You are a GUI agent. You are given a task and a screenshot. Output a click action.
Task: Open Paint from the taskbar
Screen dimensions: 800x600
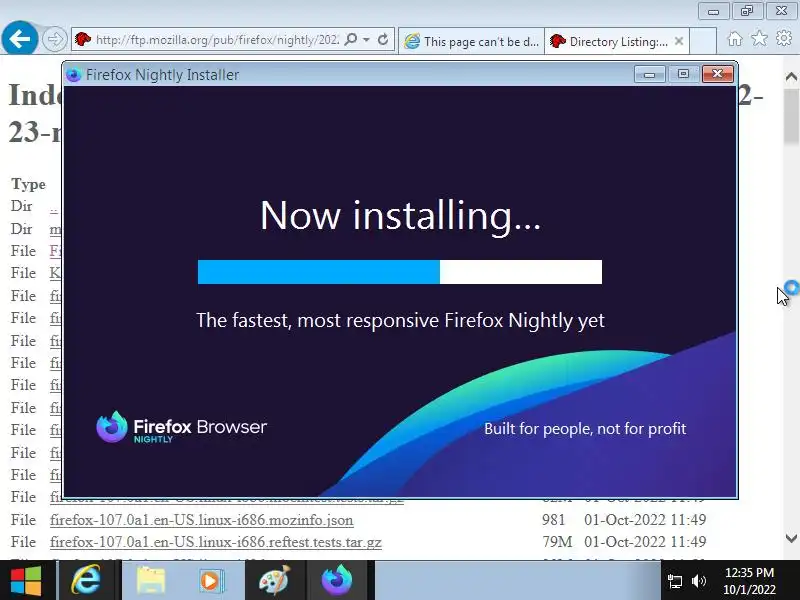coord(274,580)
